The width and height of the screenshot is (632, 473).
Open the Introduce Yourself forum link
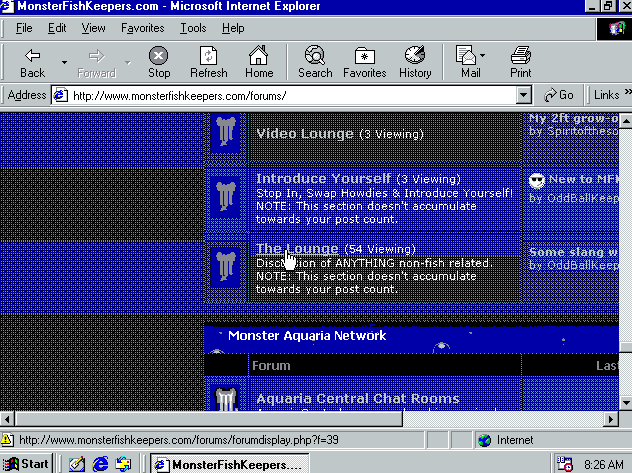coord(323,178)
